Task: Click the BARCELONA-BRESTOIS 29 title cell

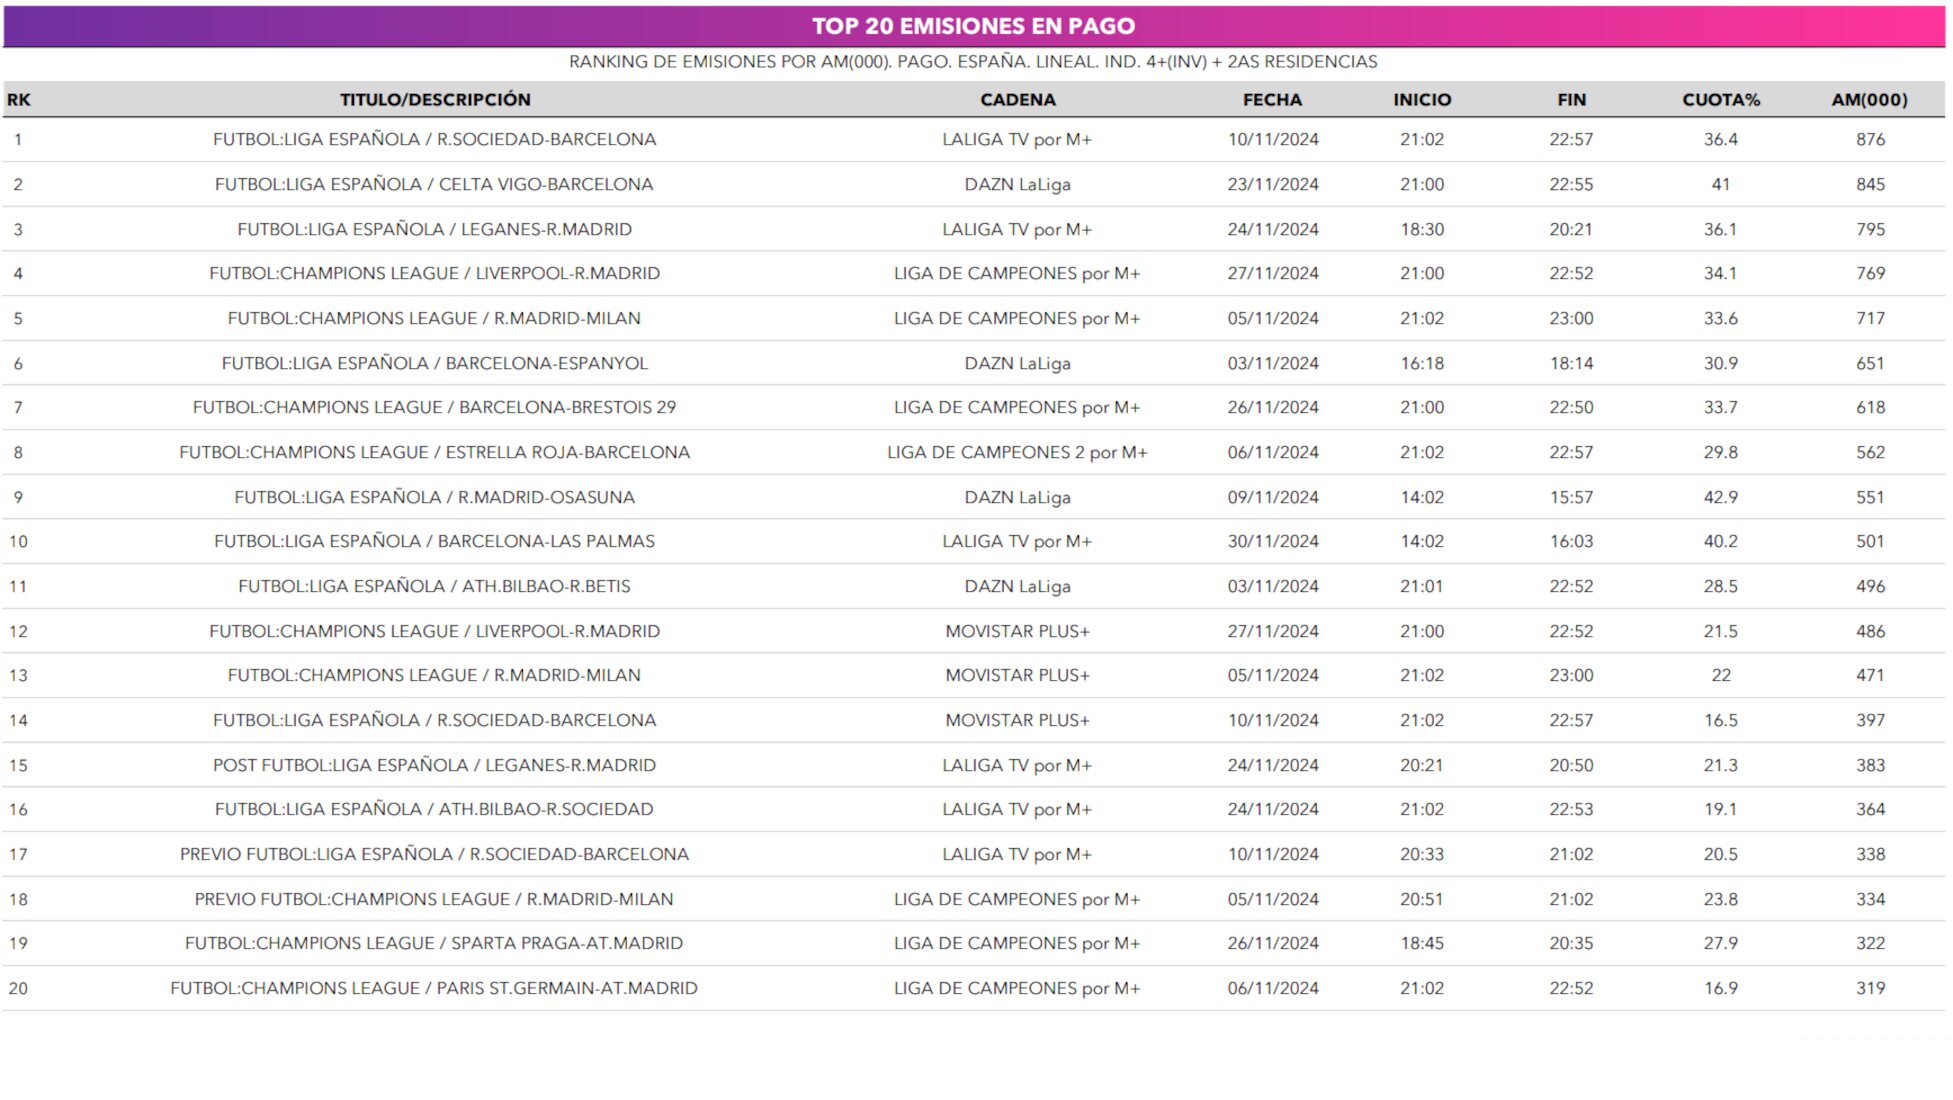Action: click(x=434, y=408)
